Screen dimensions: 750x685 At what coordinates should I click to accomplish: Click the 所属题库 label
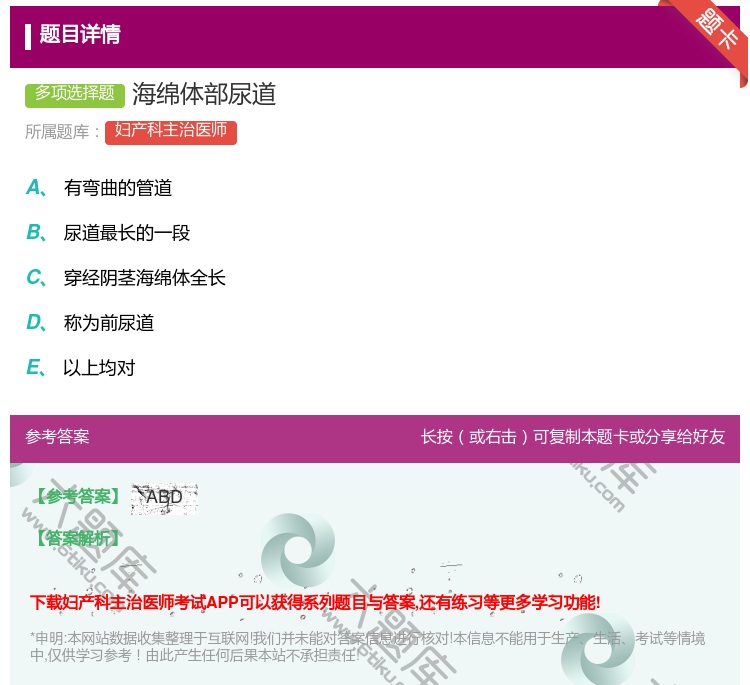coord(62,132)
